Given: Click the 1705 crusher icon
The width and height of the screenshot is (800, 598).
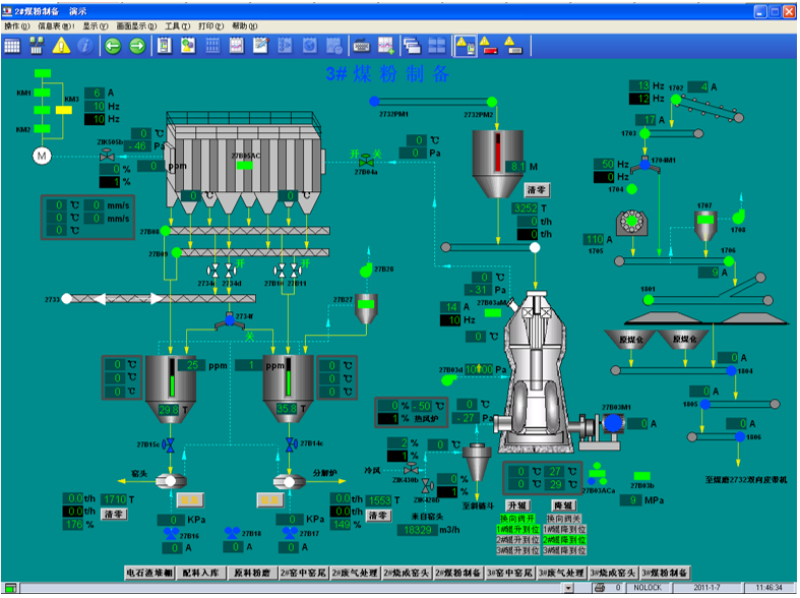Looking at the screenshot, I should pyautogui.click(x=632, y=222).
